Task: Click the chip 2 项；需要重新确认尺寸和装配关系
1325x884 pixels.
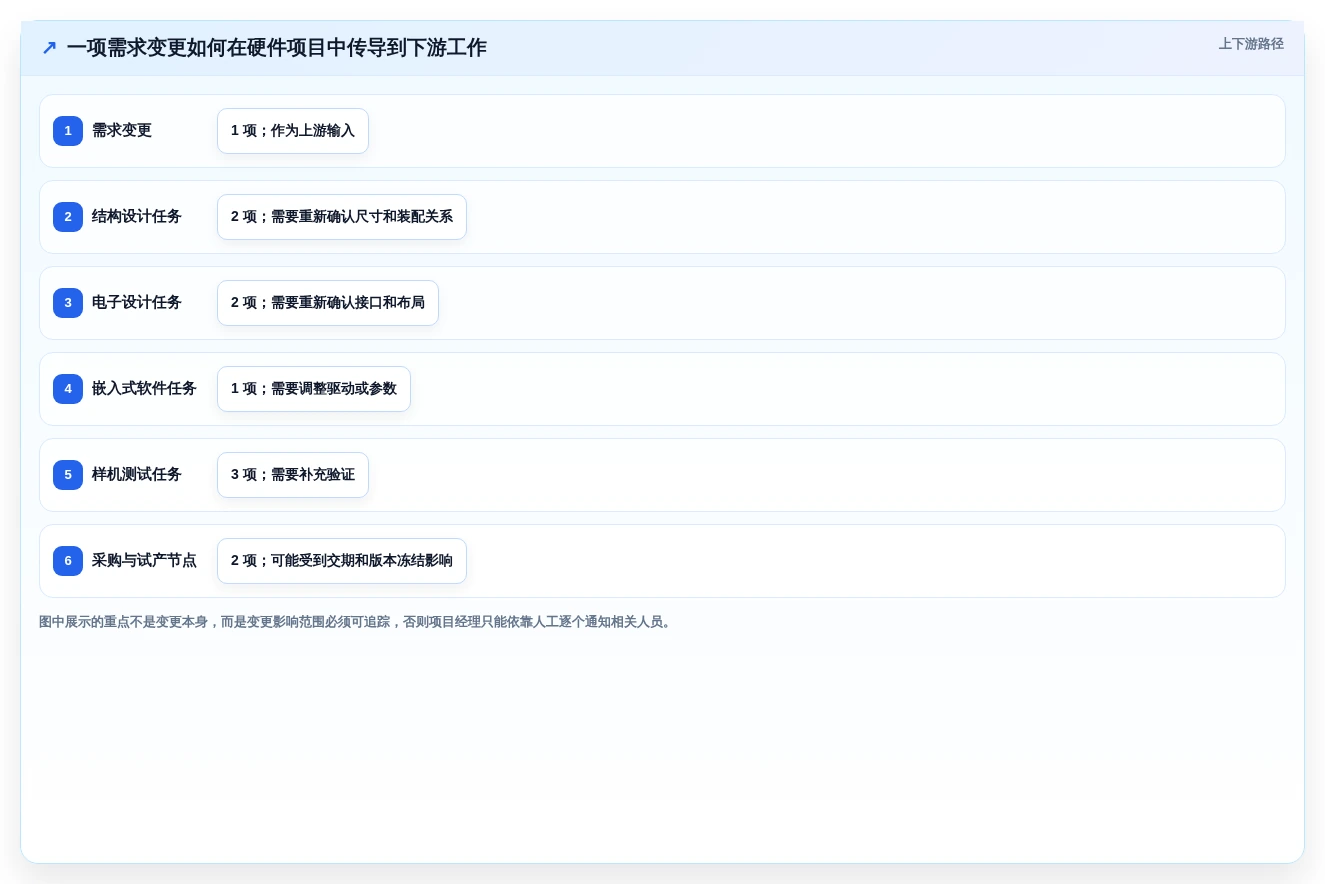Action: (x=342, y=217)
